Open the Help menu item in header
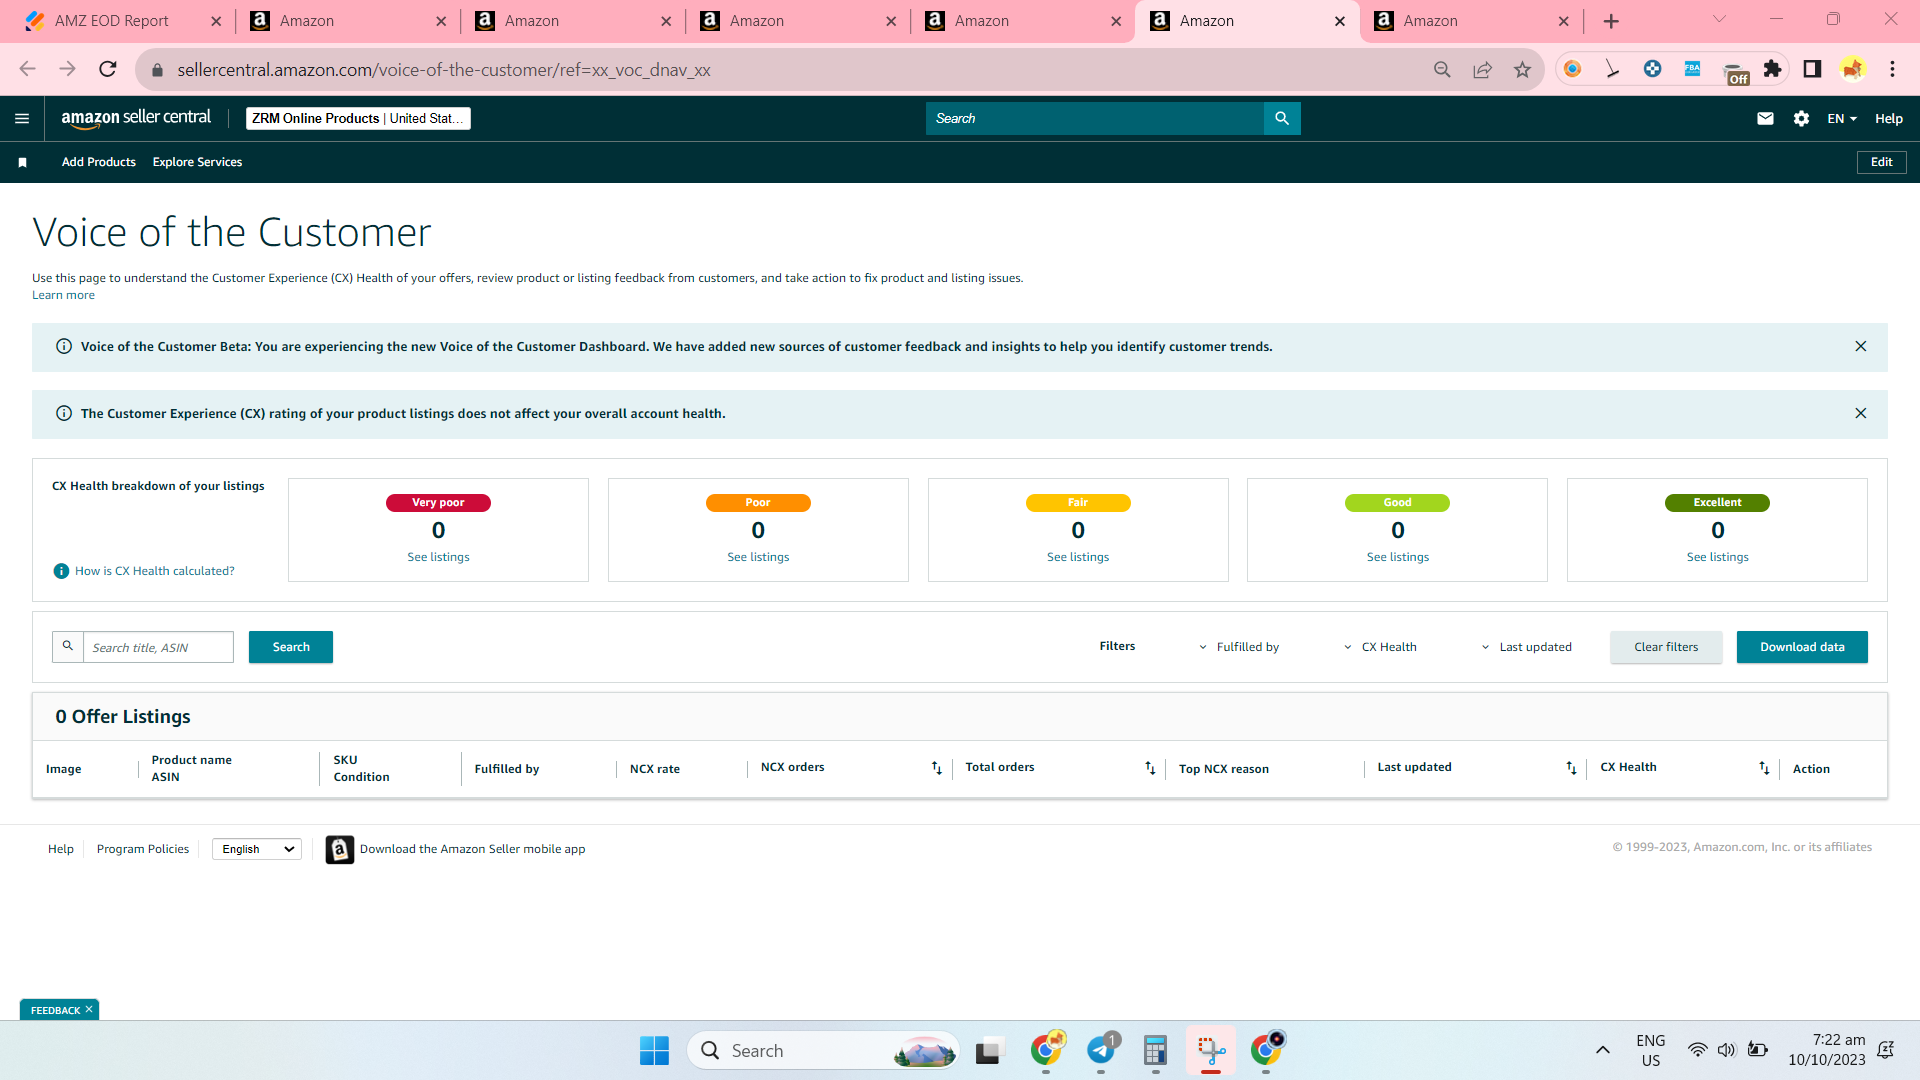The image size is (1920, 1080). (1888, 118)
